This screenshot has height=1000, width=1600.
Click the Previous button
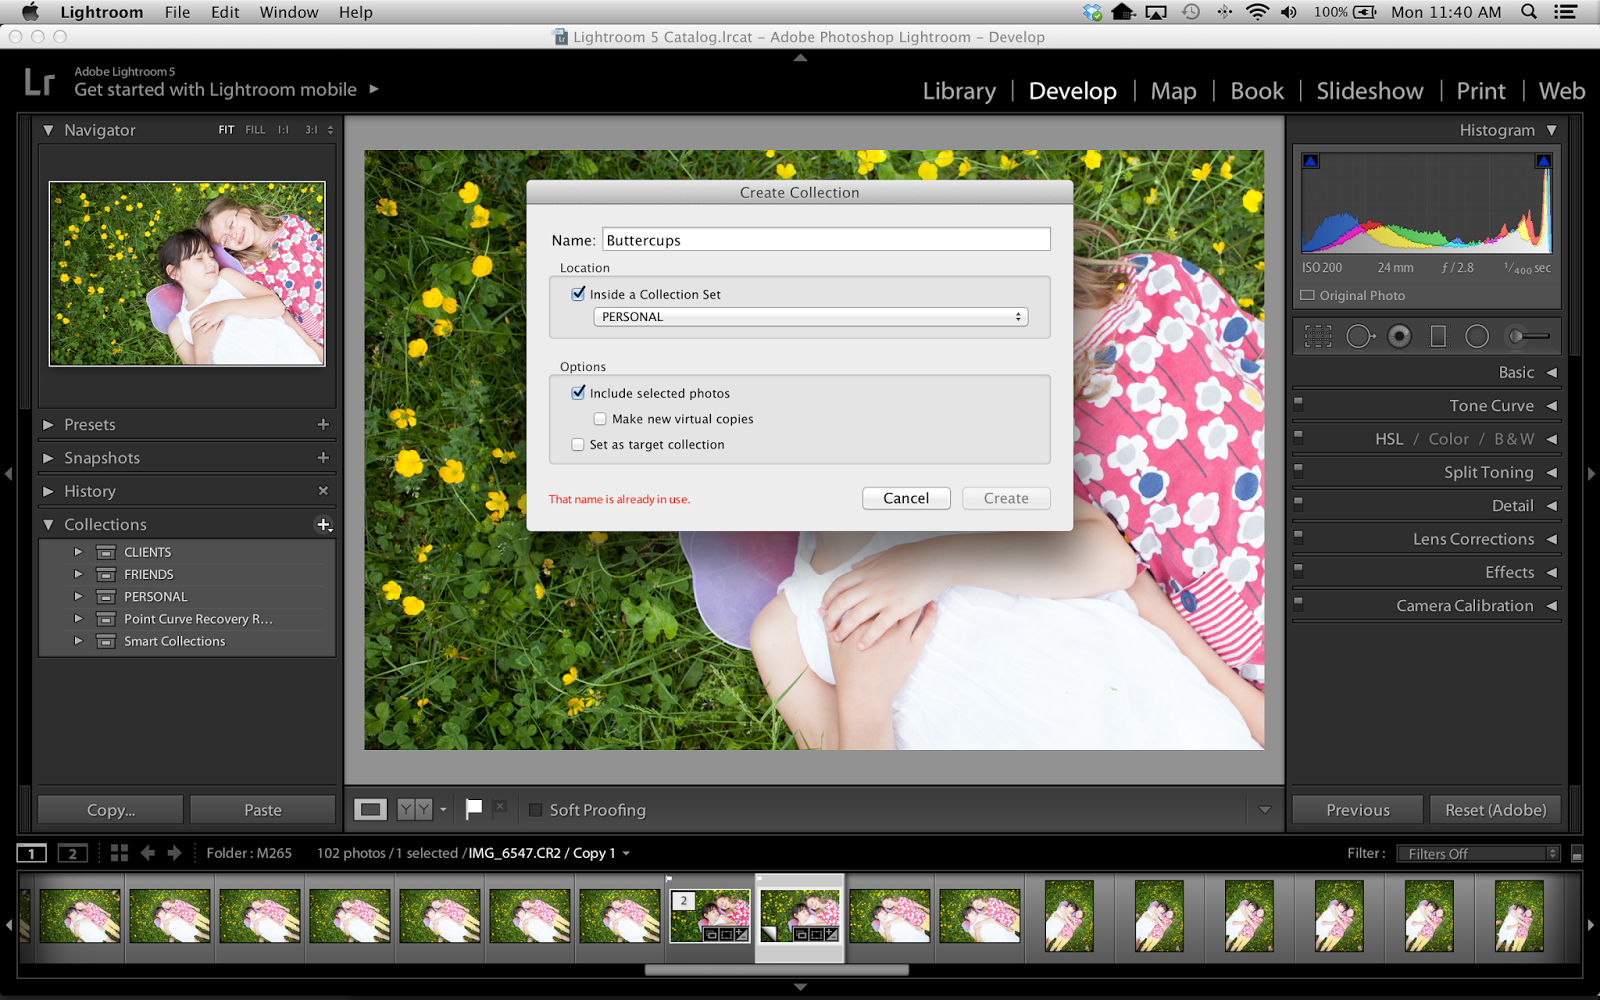pyautogui.click(x=1356, y=809)
